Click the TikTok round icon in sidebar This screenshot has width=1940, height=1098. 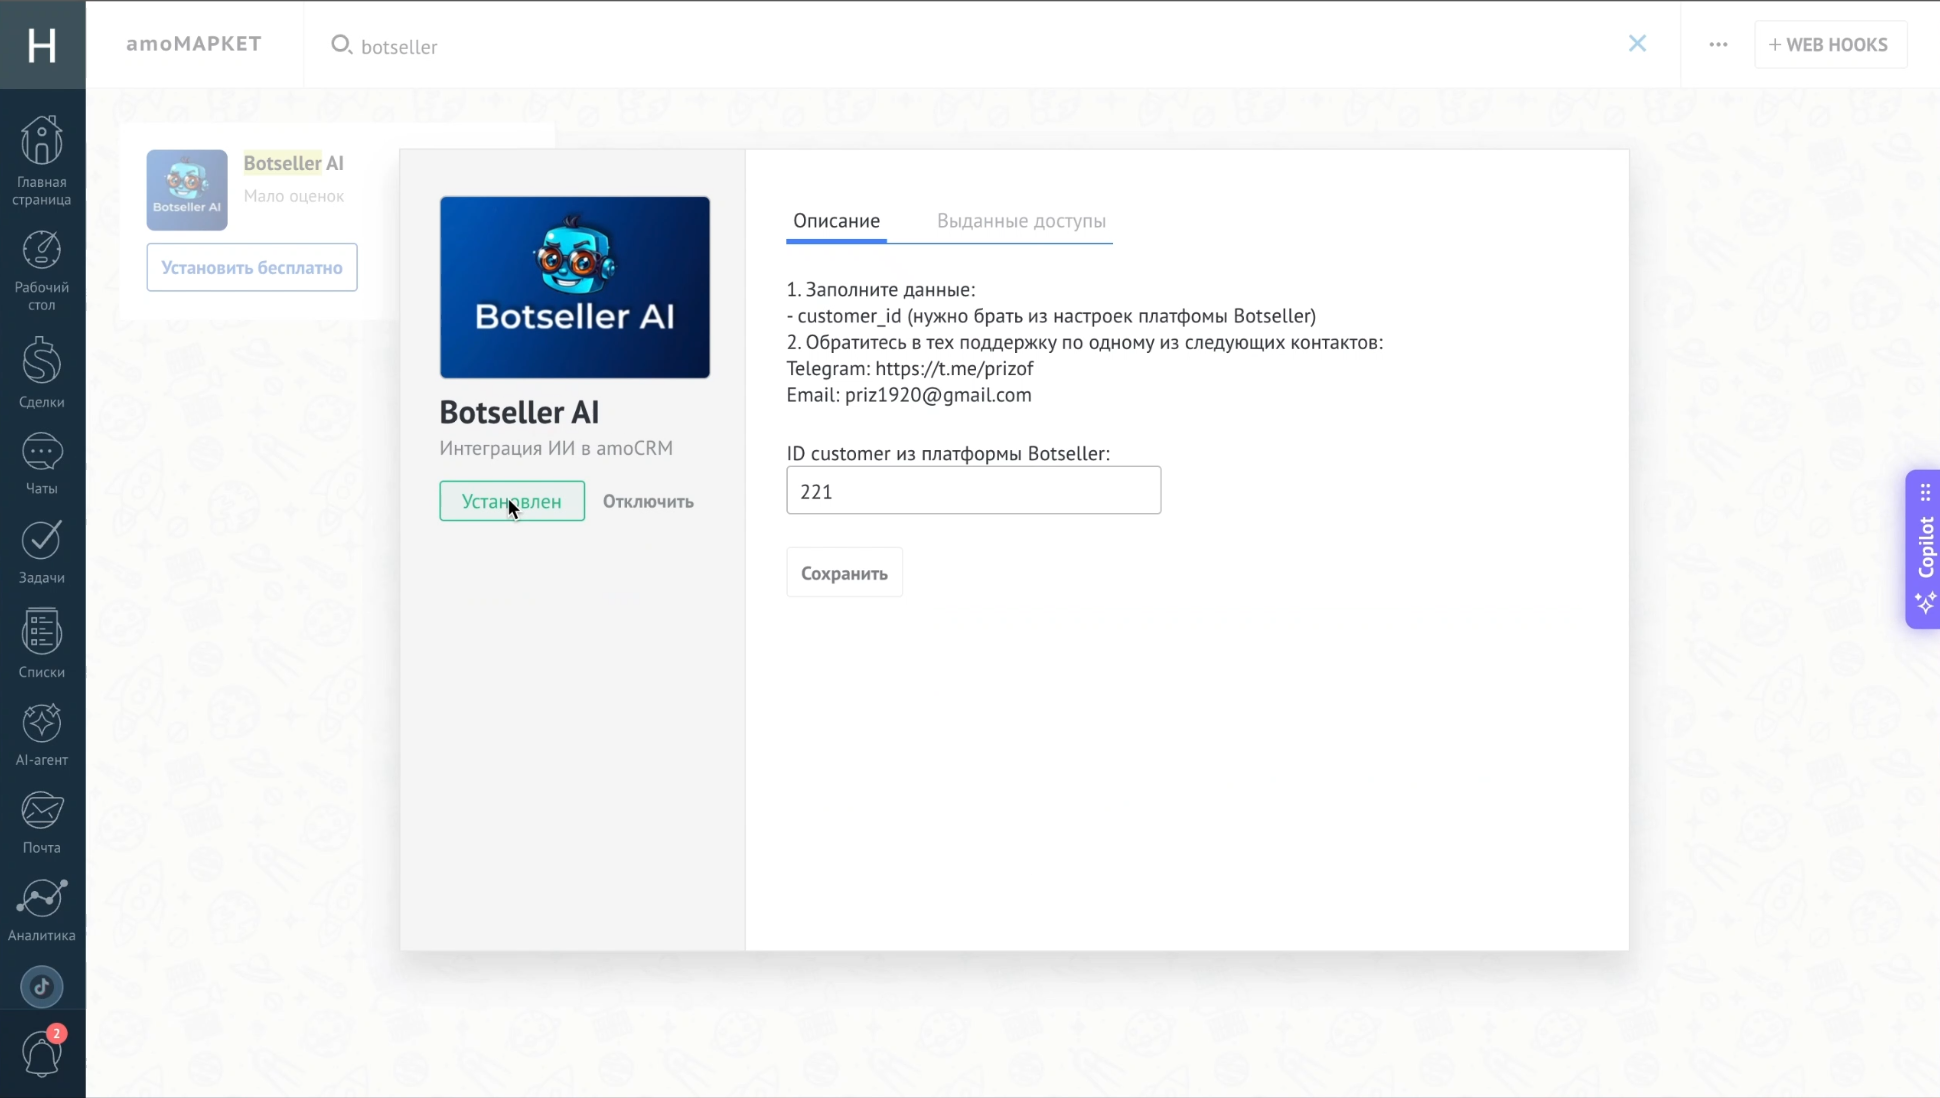click(x=42, y=987)
